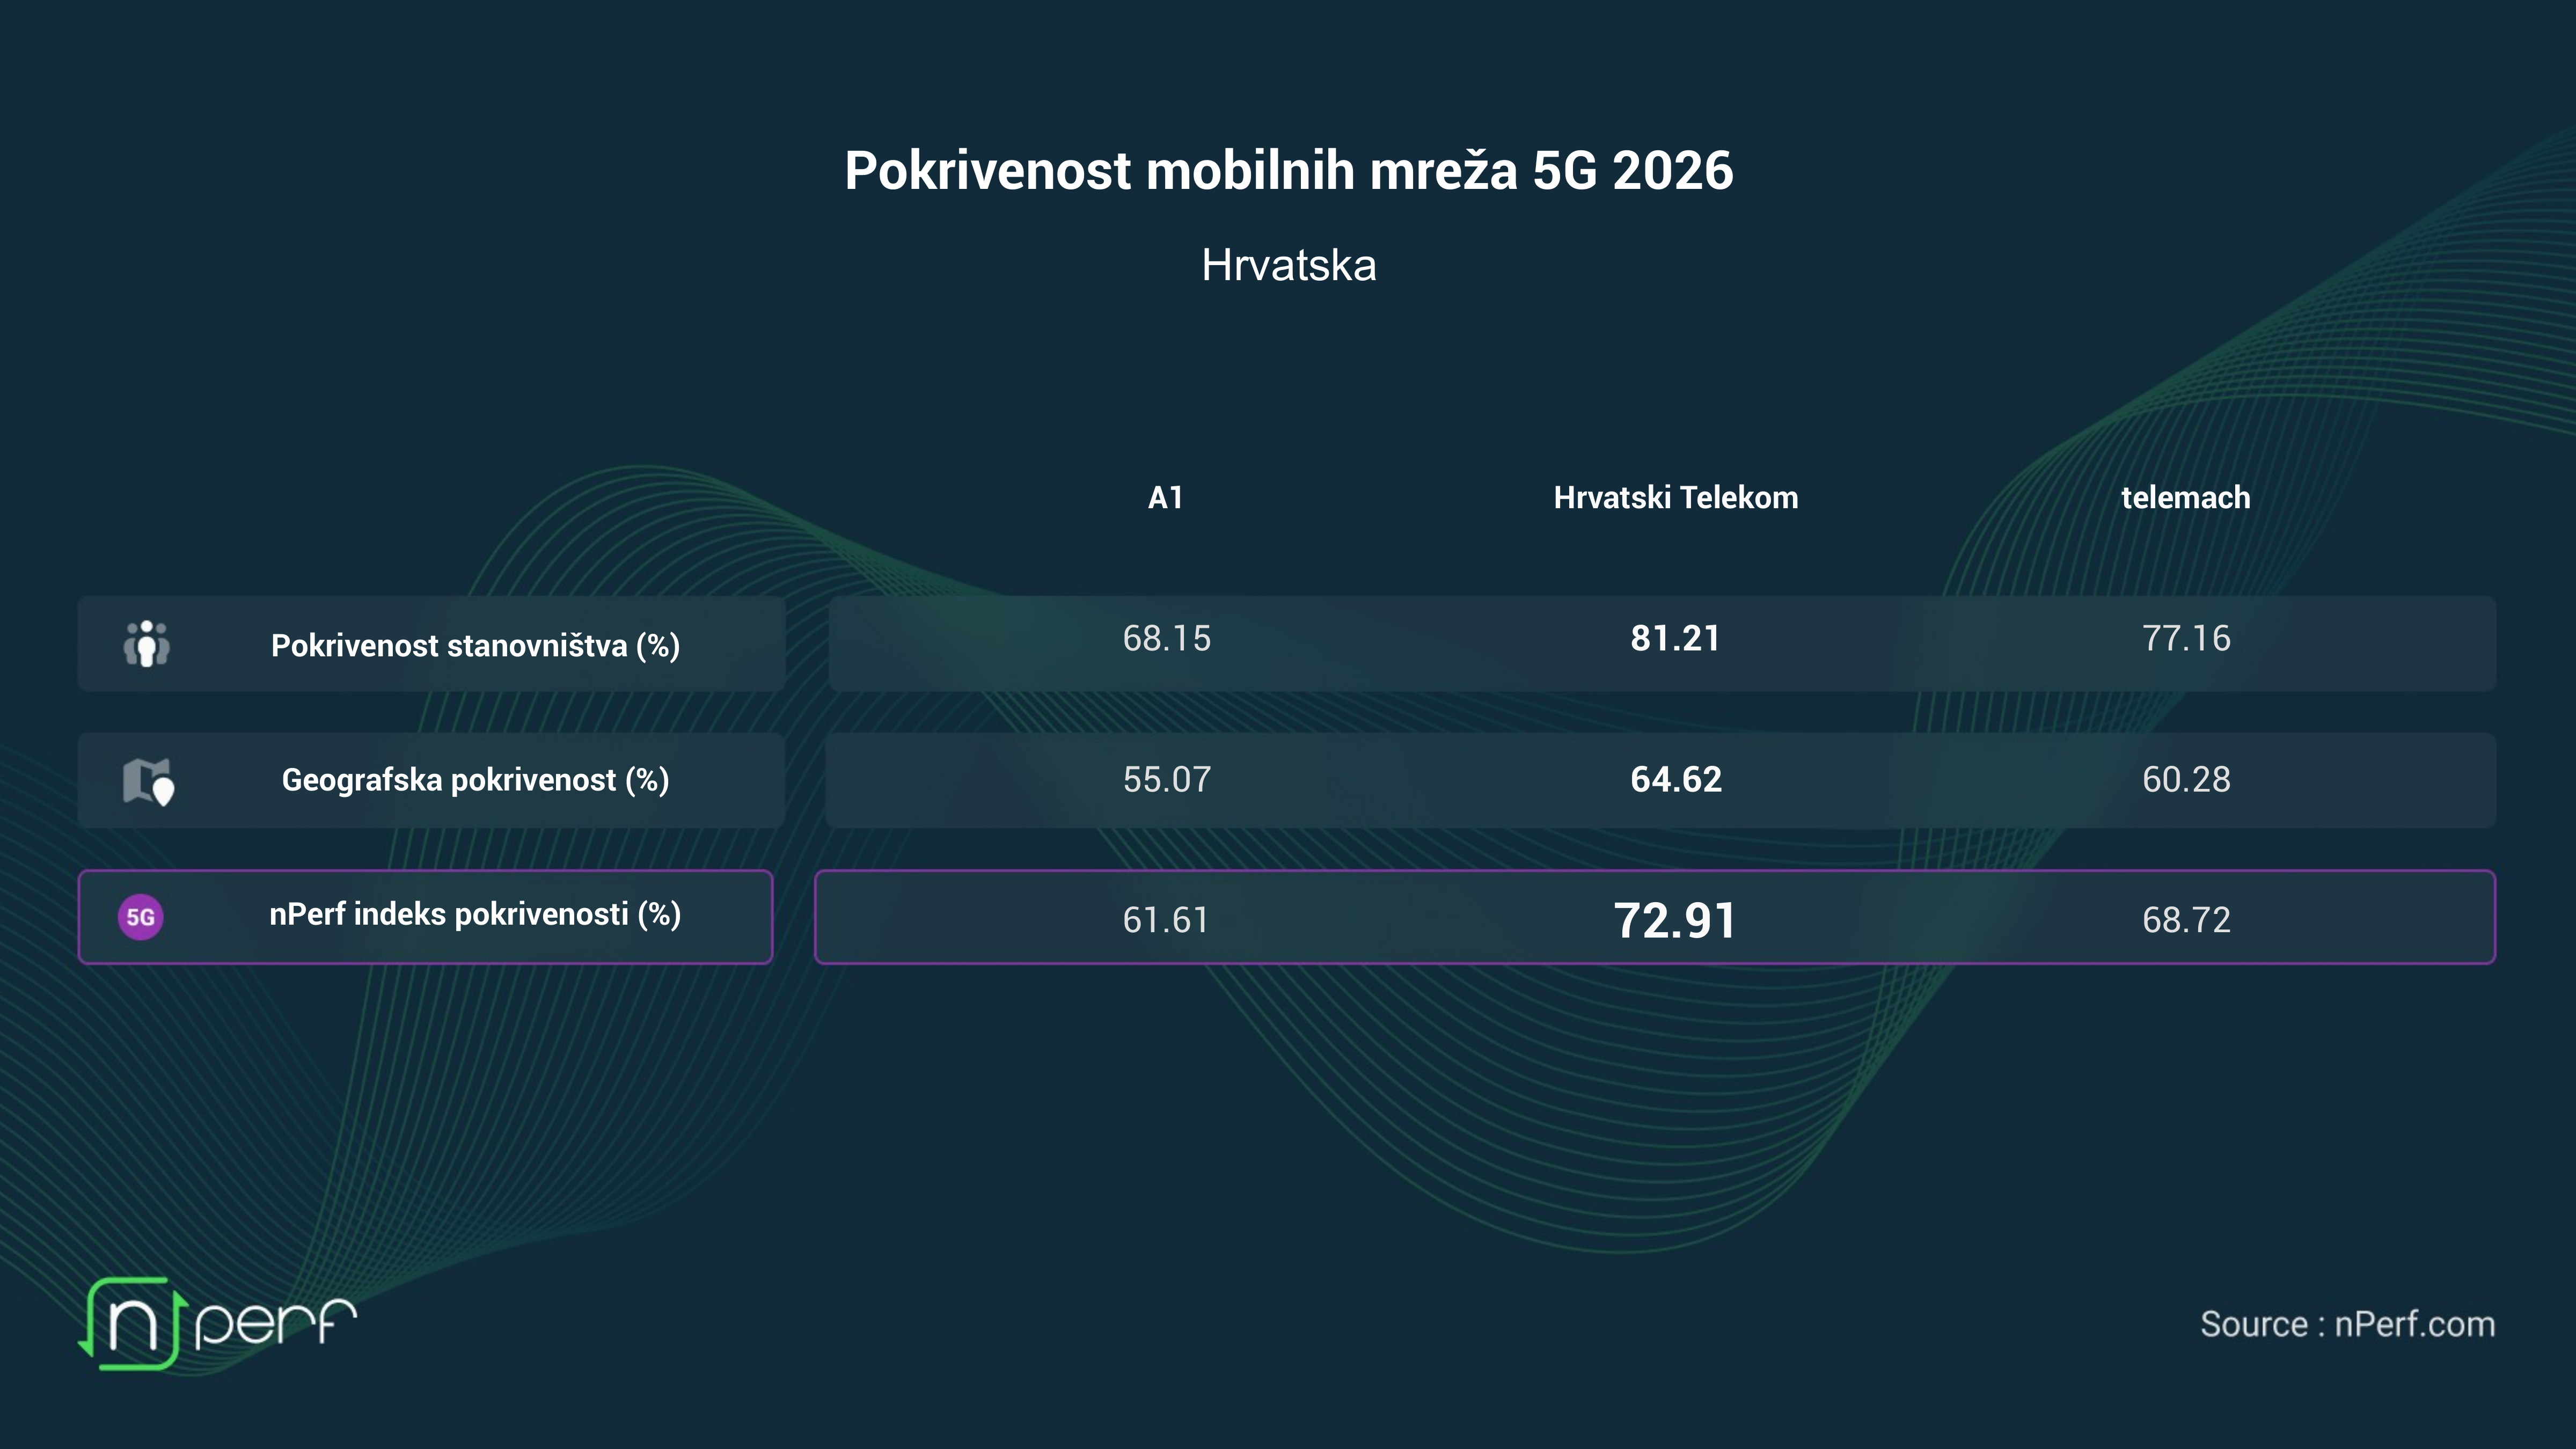The width and height of the screenshot is (2576, 1449).
Task: Click the purple 5G badge icon
Action: pos(141,917)
